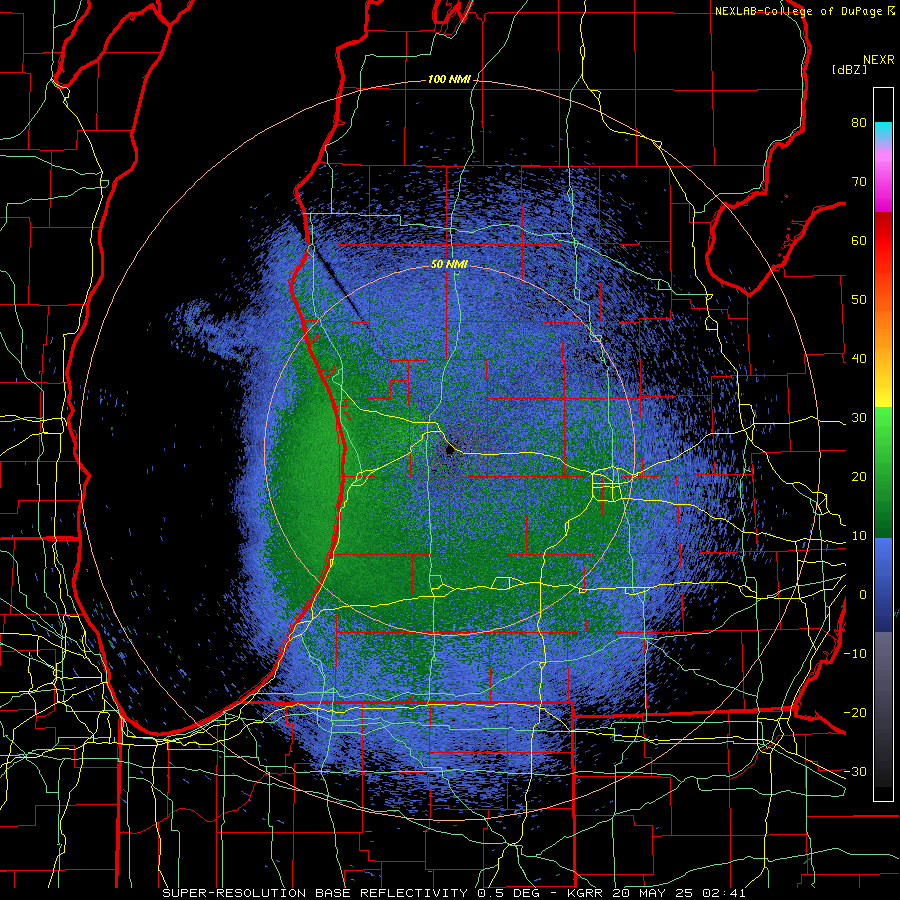The height and width of the screenshot is (900, 900).
Task: Click the blue segment of the dBZ color bar
Action: click(x=883, y=585)
